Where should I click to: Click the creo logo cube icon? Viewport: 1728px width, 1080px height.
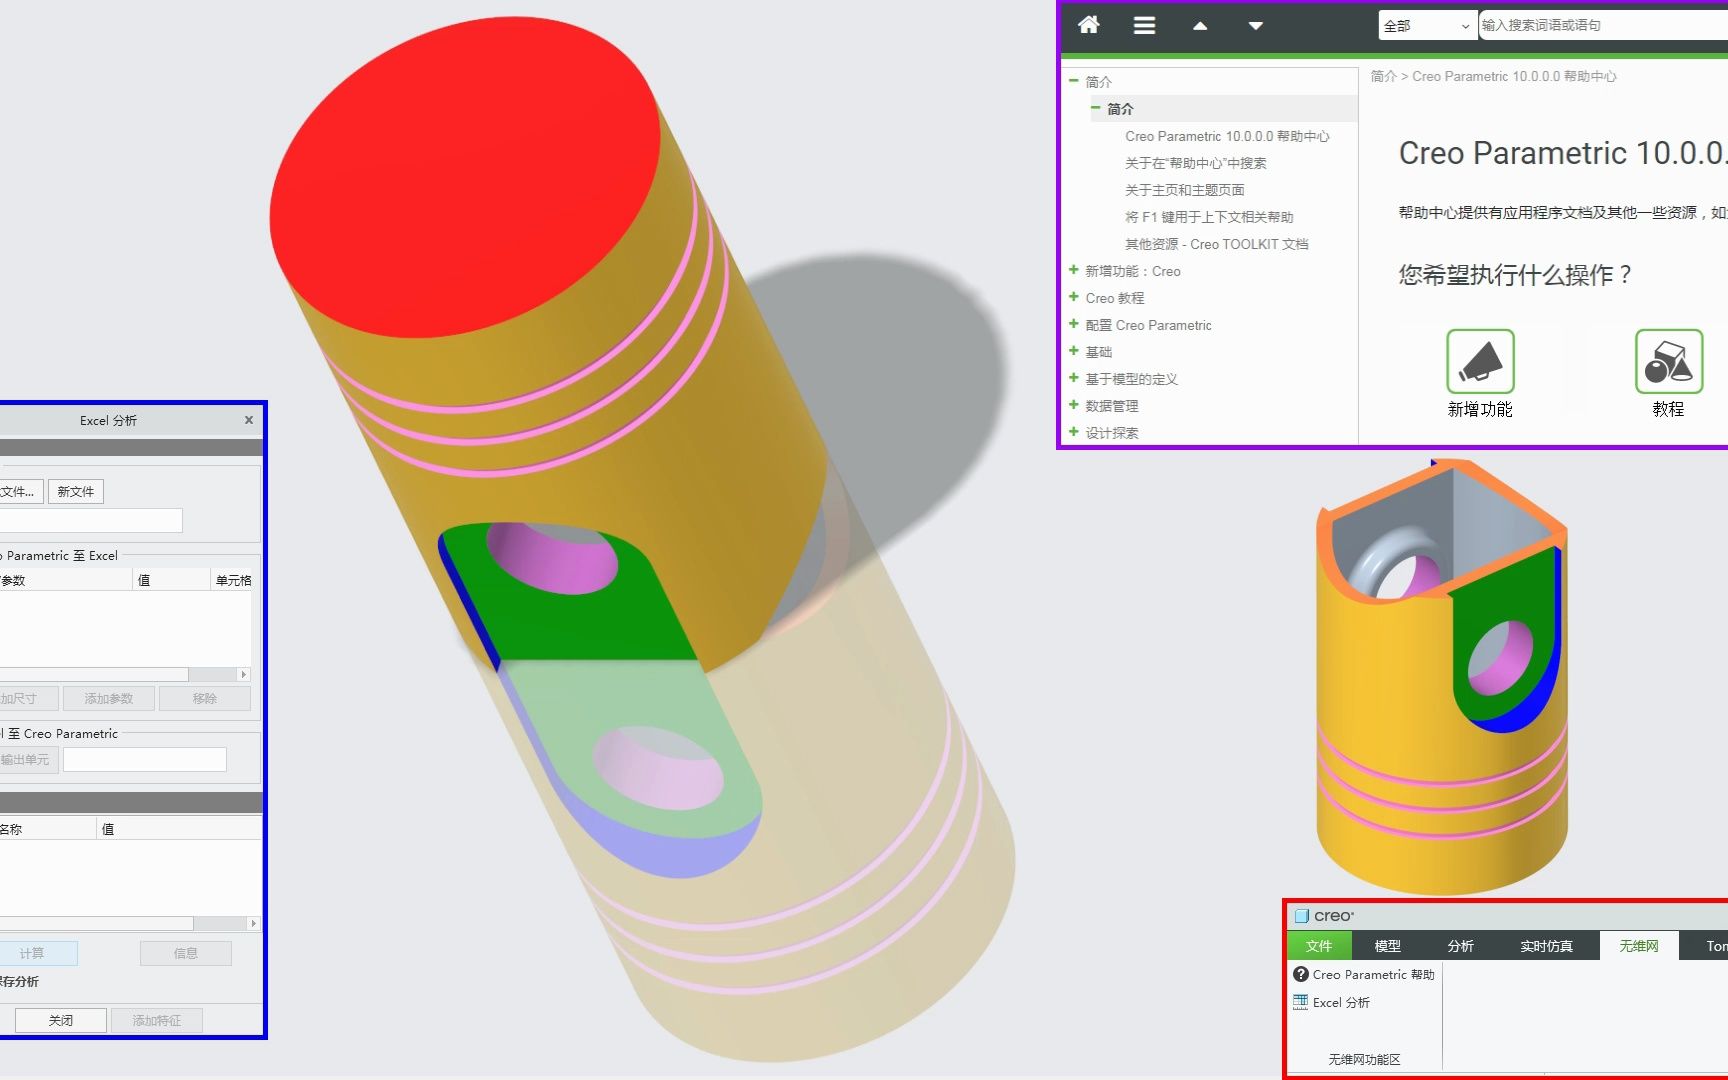(1302, 916)
